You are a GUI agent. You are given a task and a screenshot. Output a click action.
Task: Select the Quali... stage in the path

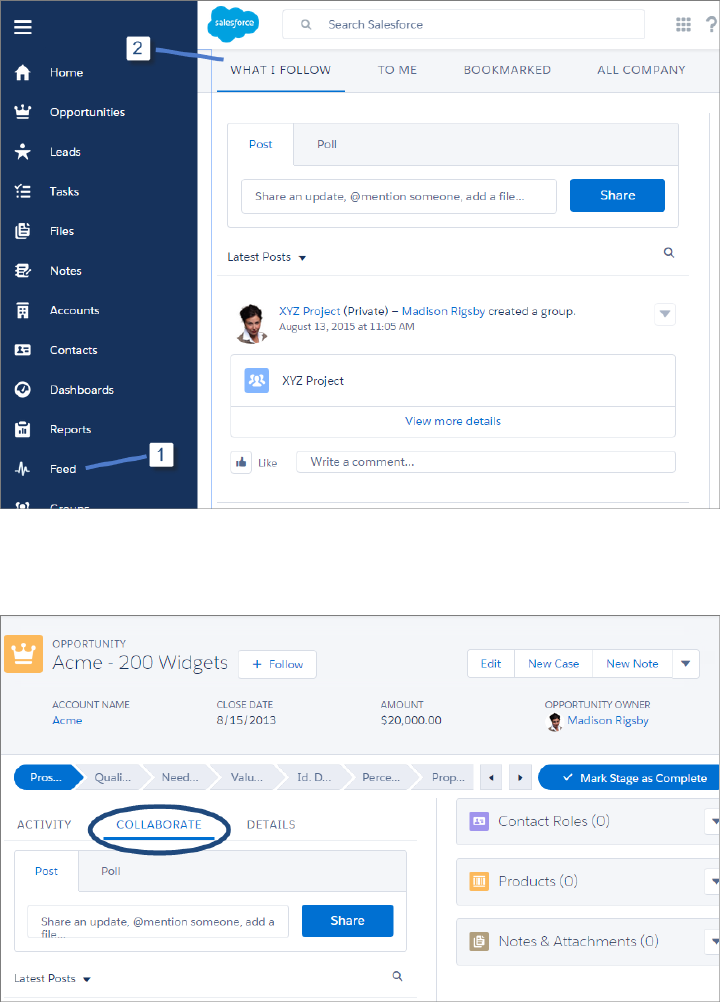pyautogui.click(x=112, y=778)
